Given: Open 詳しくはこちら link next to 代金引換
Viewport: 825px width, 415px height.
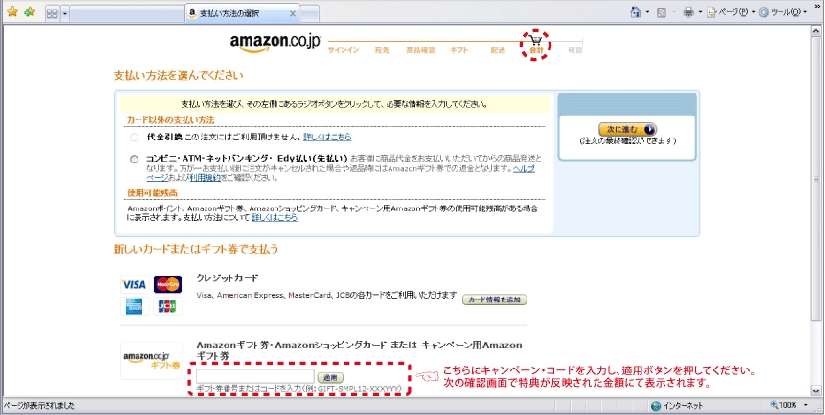Looking at the screenshot, I should click(327, 137).
